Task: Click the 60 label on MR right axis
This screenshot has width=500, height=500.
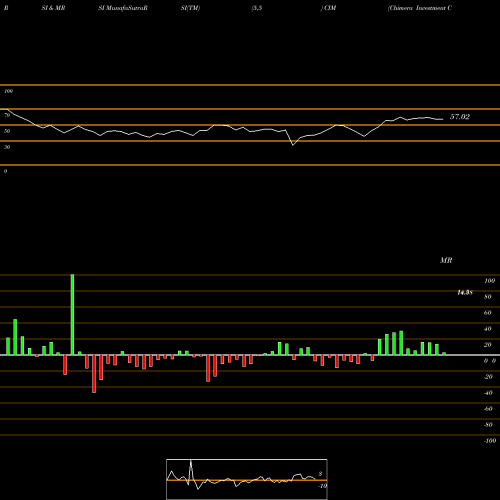Action: (x=488, y=313)
